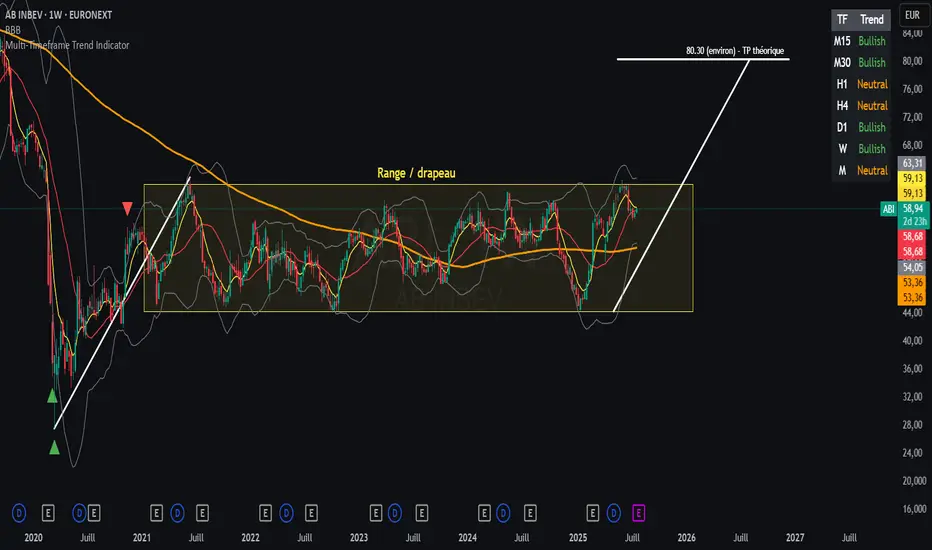
Task: Click the purple upcoming earnings E marker
Action: click(639, 513)
